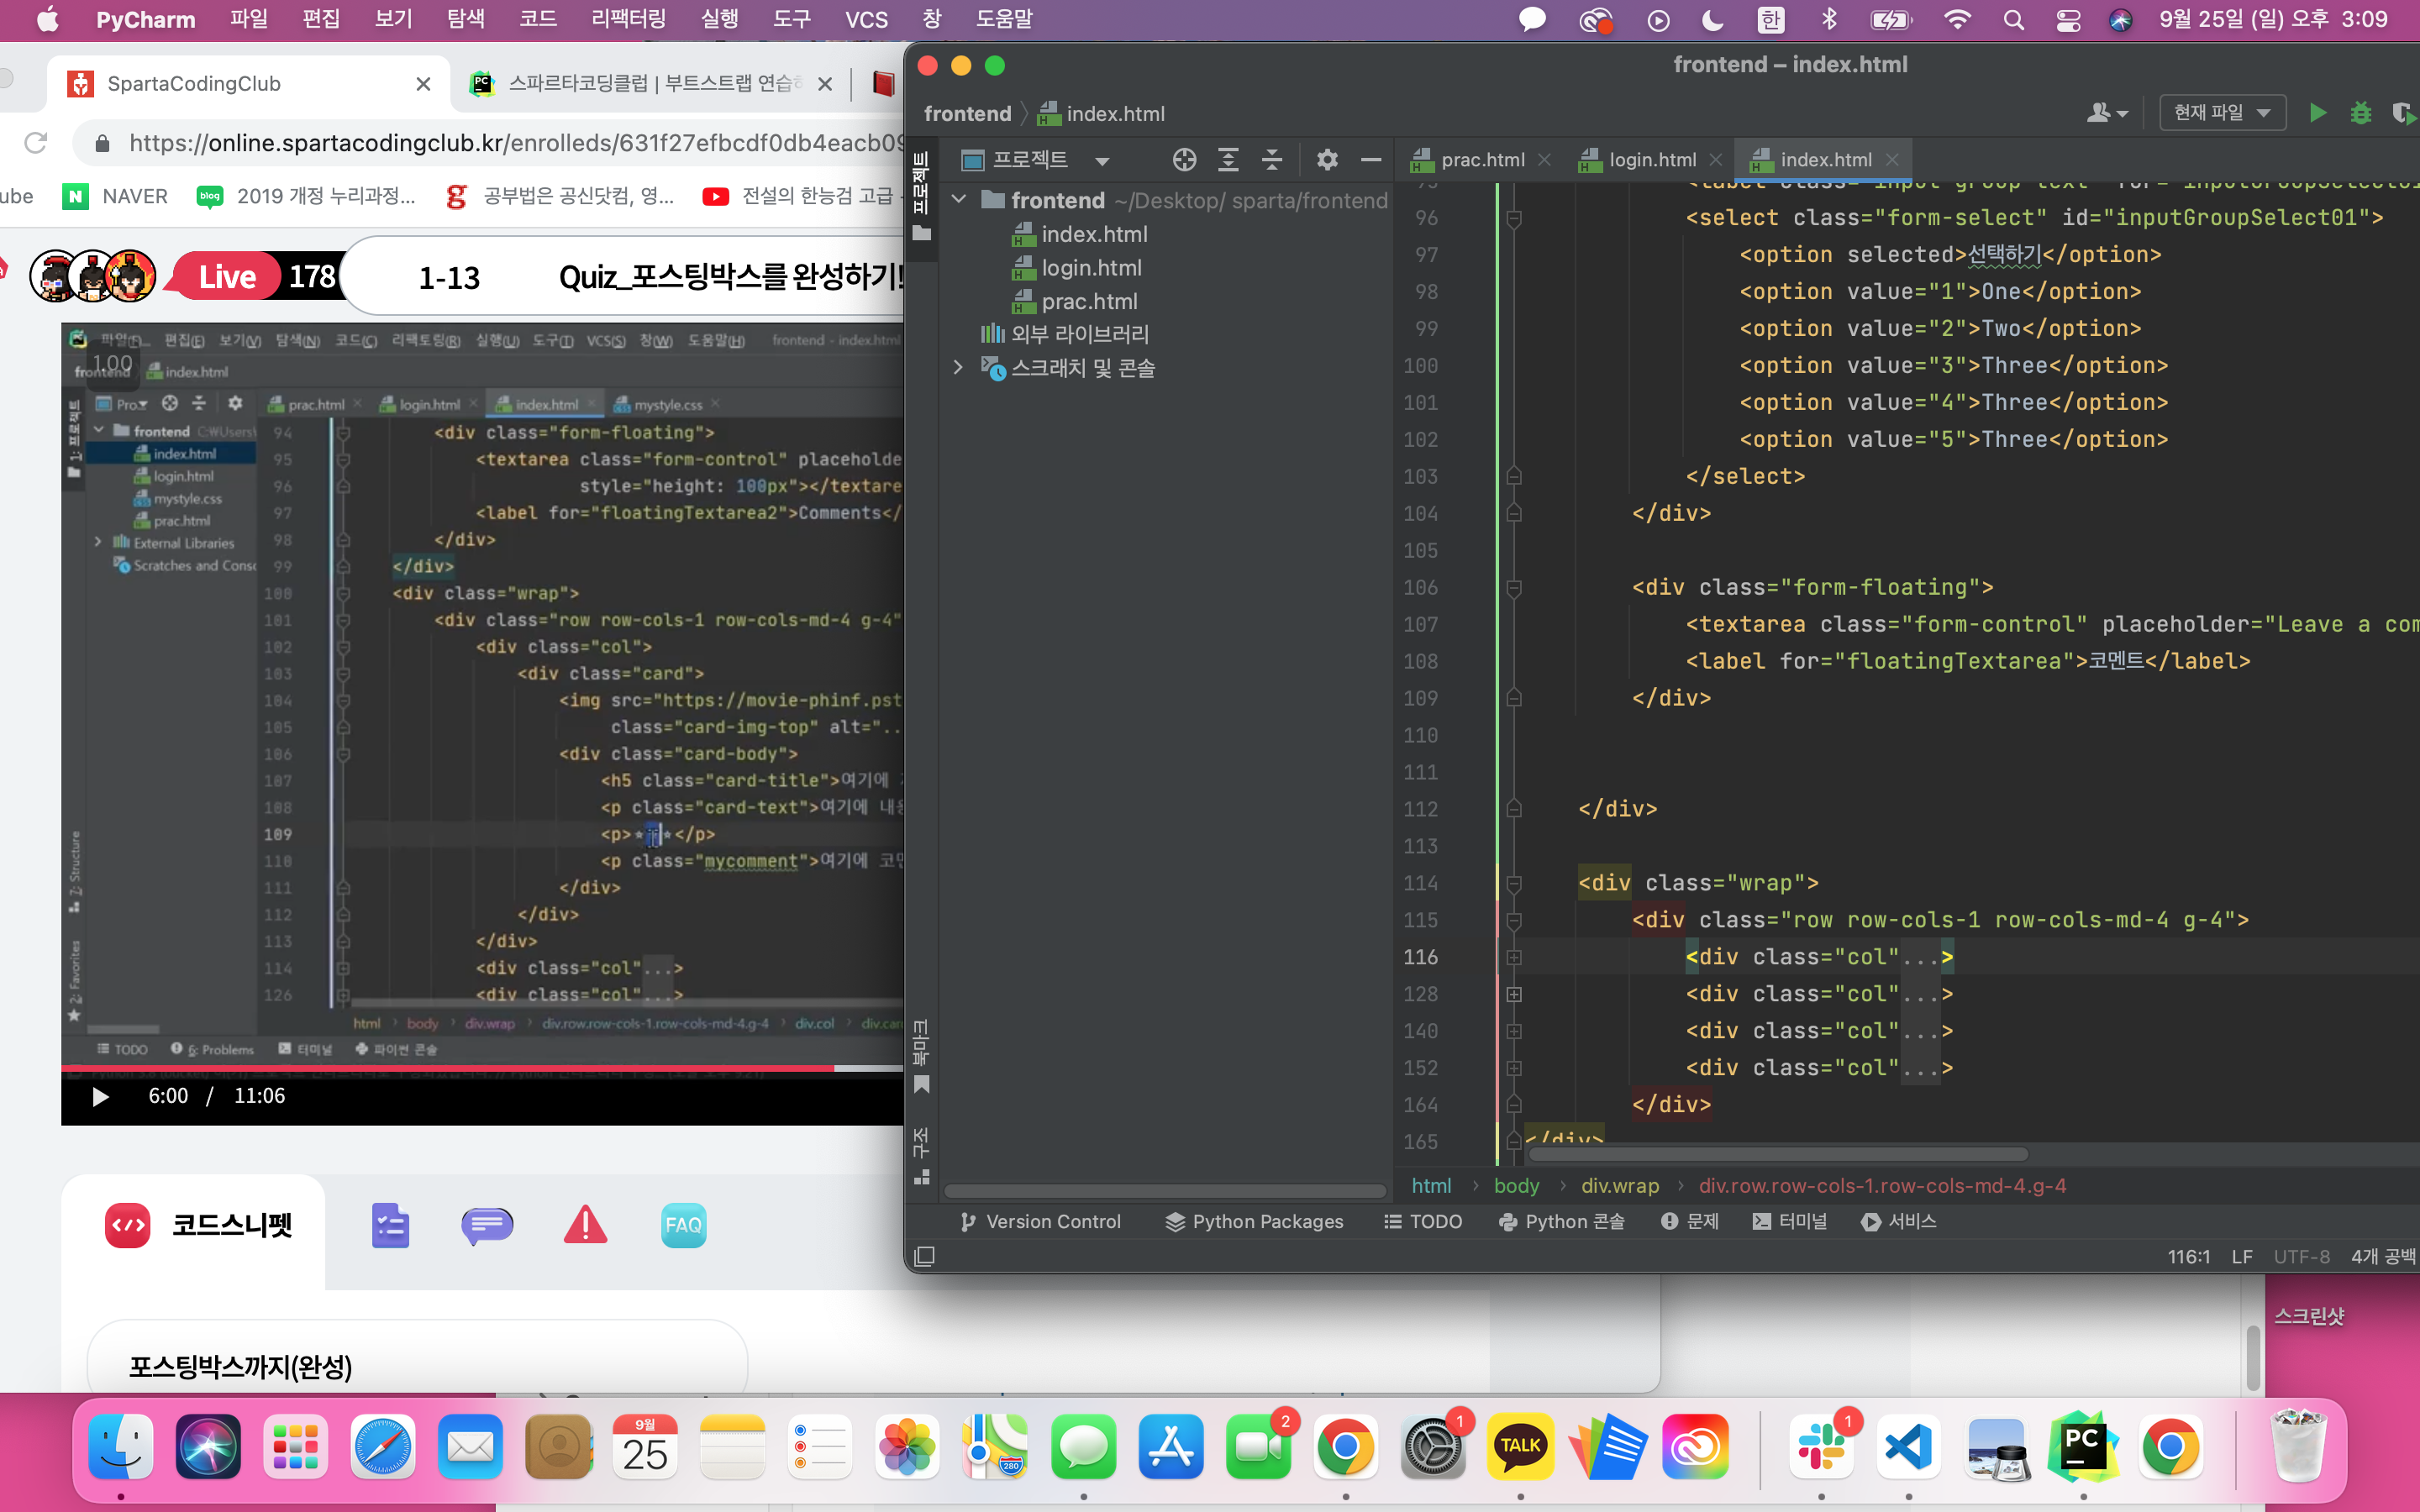Open login.html in project tree
This screenshot has height=1512, width=2420.
click(1091, 268)
